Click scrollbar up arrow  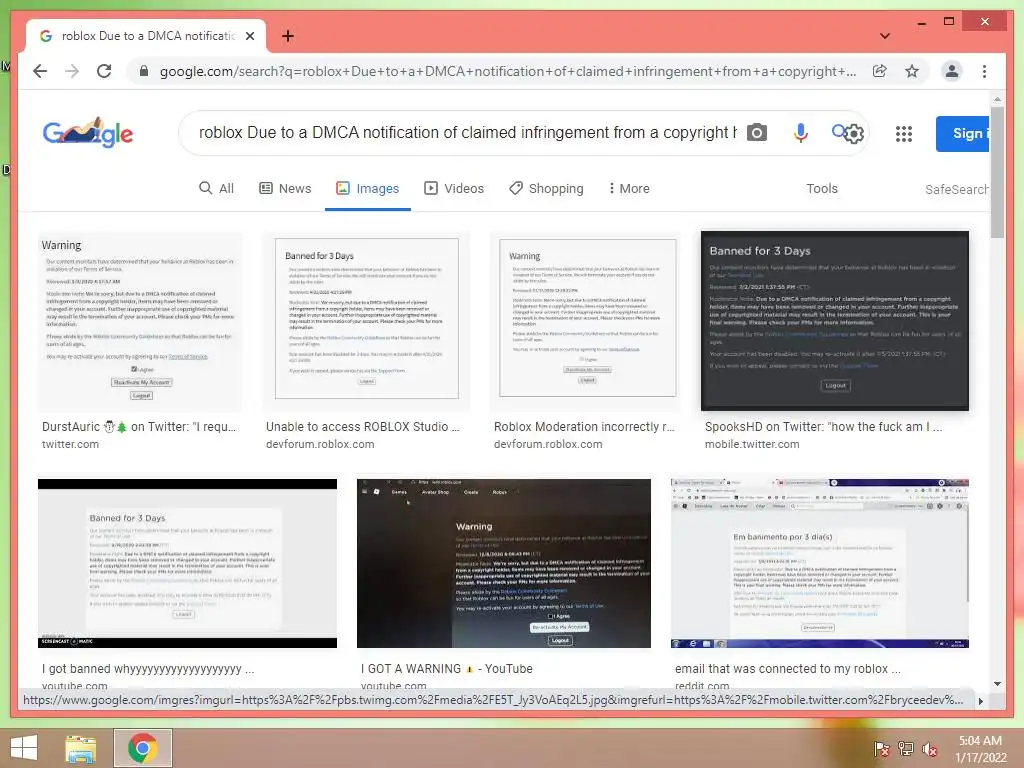click(997, 99)
